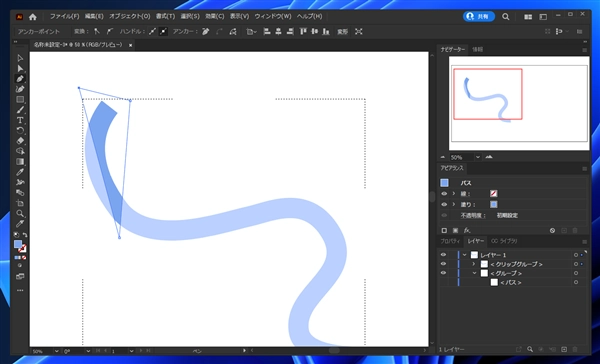Screen dimensions: 600x364
Task: Pick the Eraser tool
Action: tap(20, 141)
